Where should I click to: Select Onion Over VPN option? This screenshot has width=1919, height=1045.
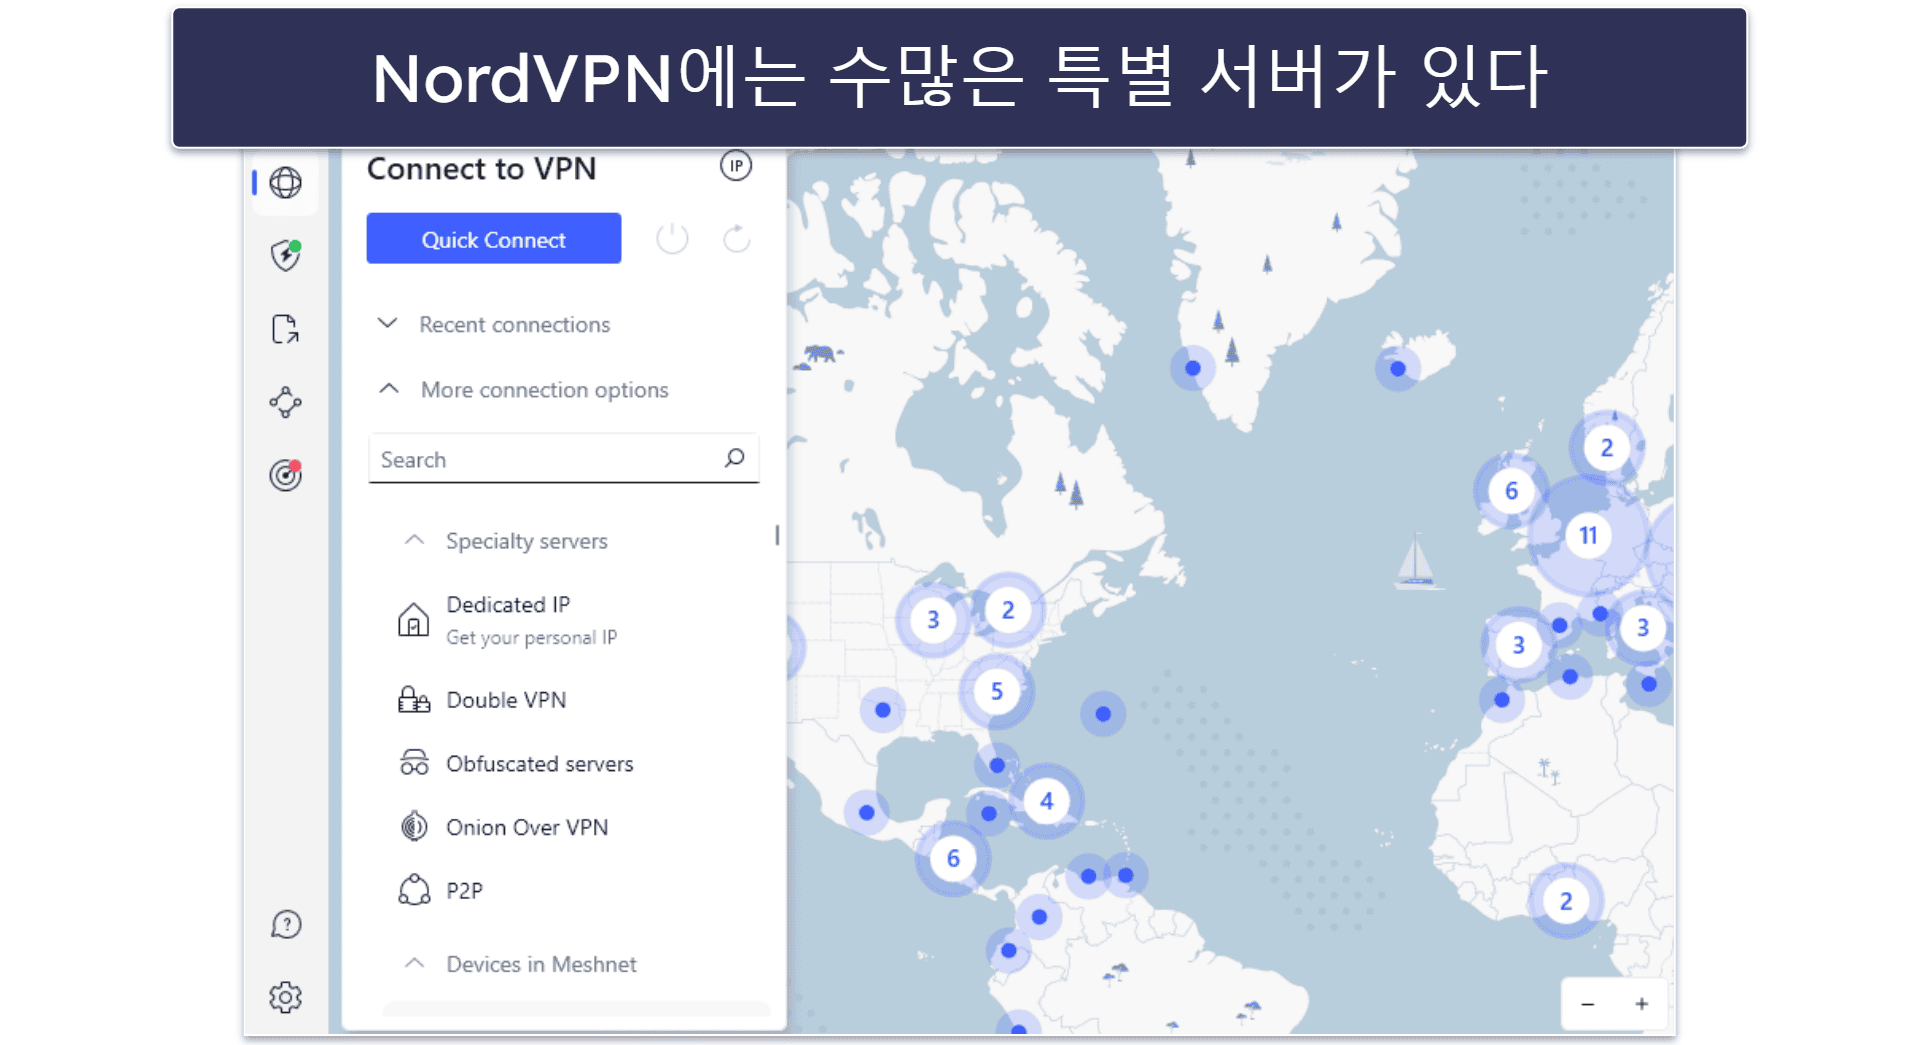click(527, 827)
